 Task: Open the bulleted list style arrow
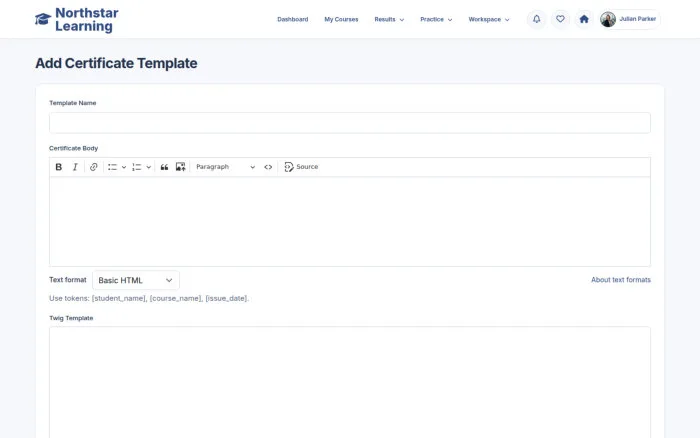click(124, 167)
